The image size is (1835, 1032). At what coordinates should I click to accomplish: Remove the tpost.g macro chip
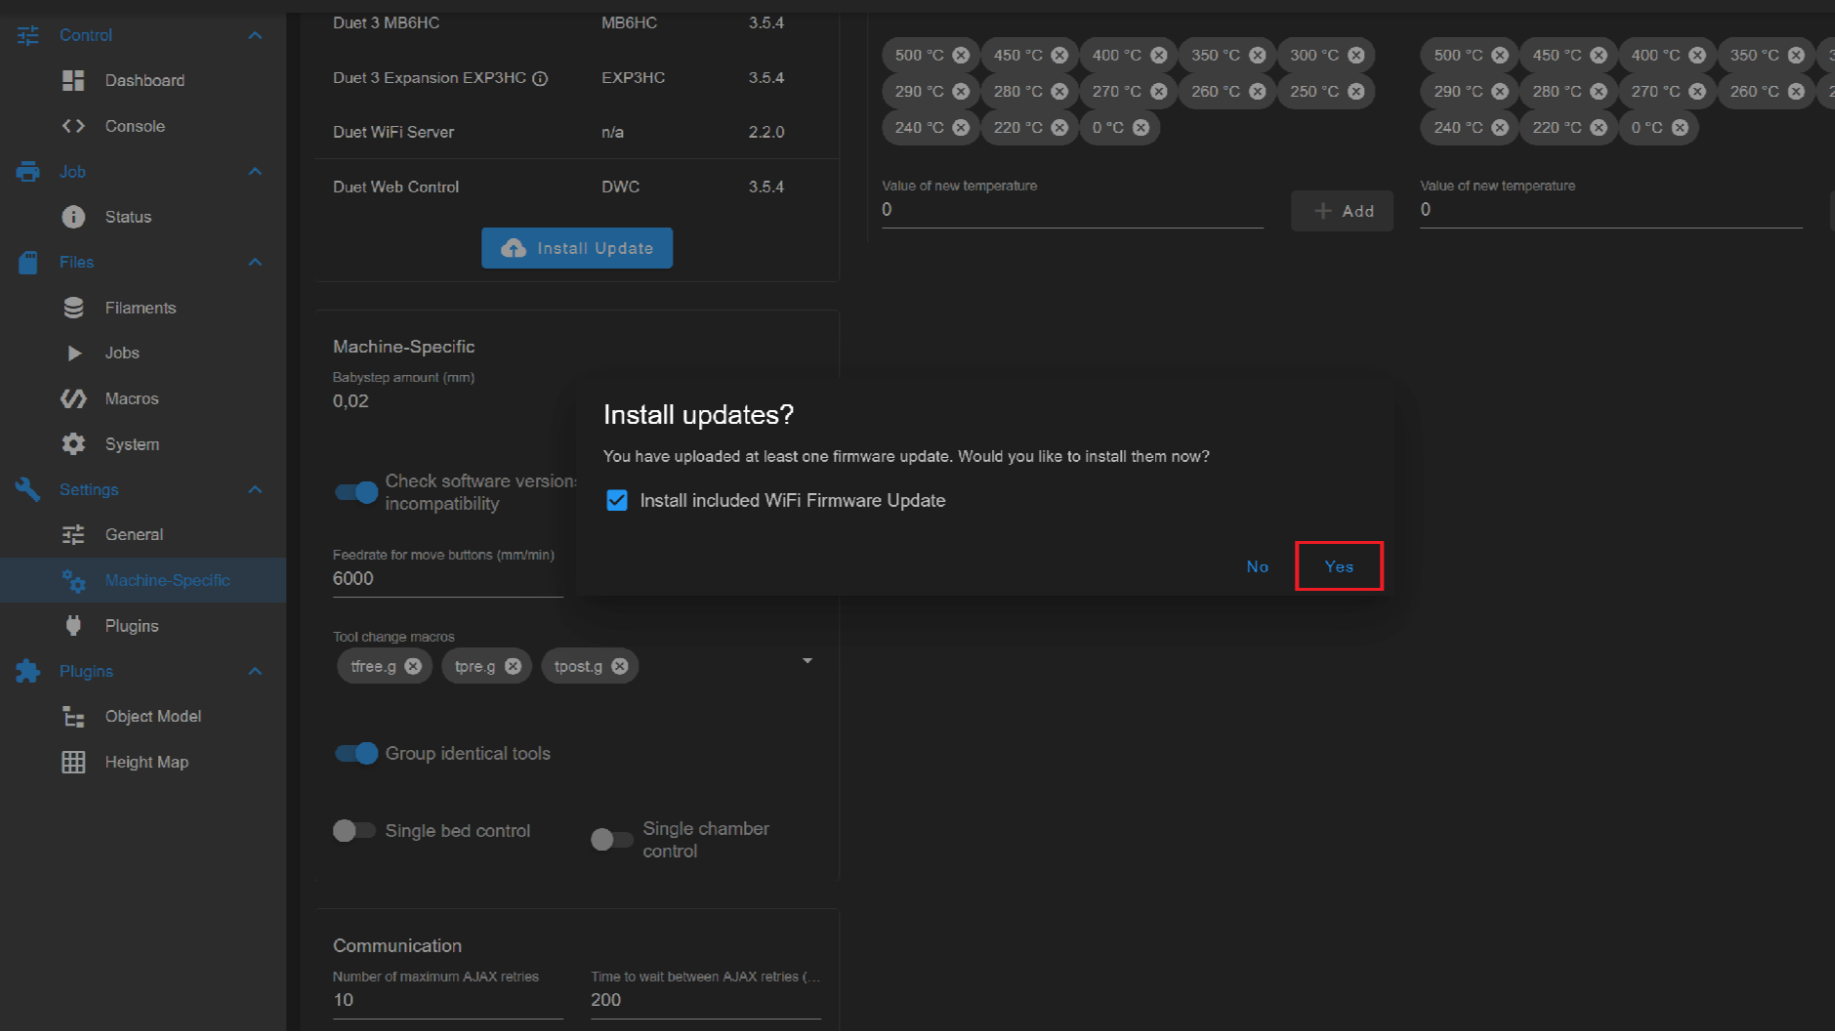pyautogui.click(x=620, y=666)
